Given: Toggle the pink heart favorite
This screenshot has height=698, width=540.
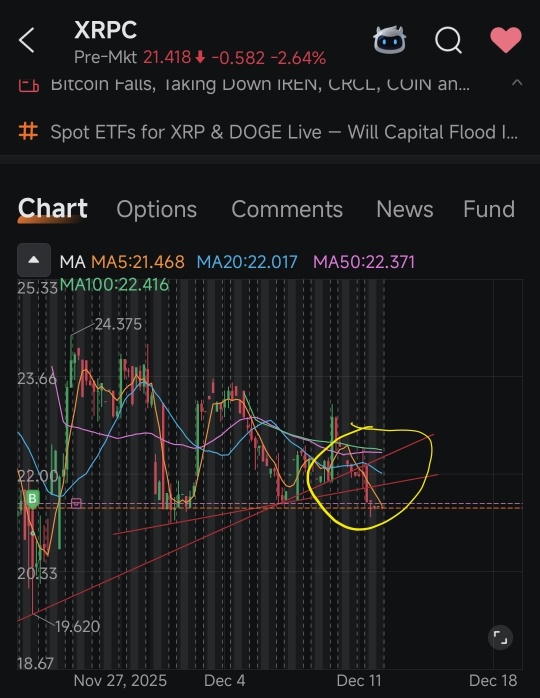Looking at the screenshot, I should tap(506, 39).
